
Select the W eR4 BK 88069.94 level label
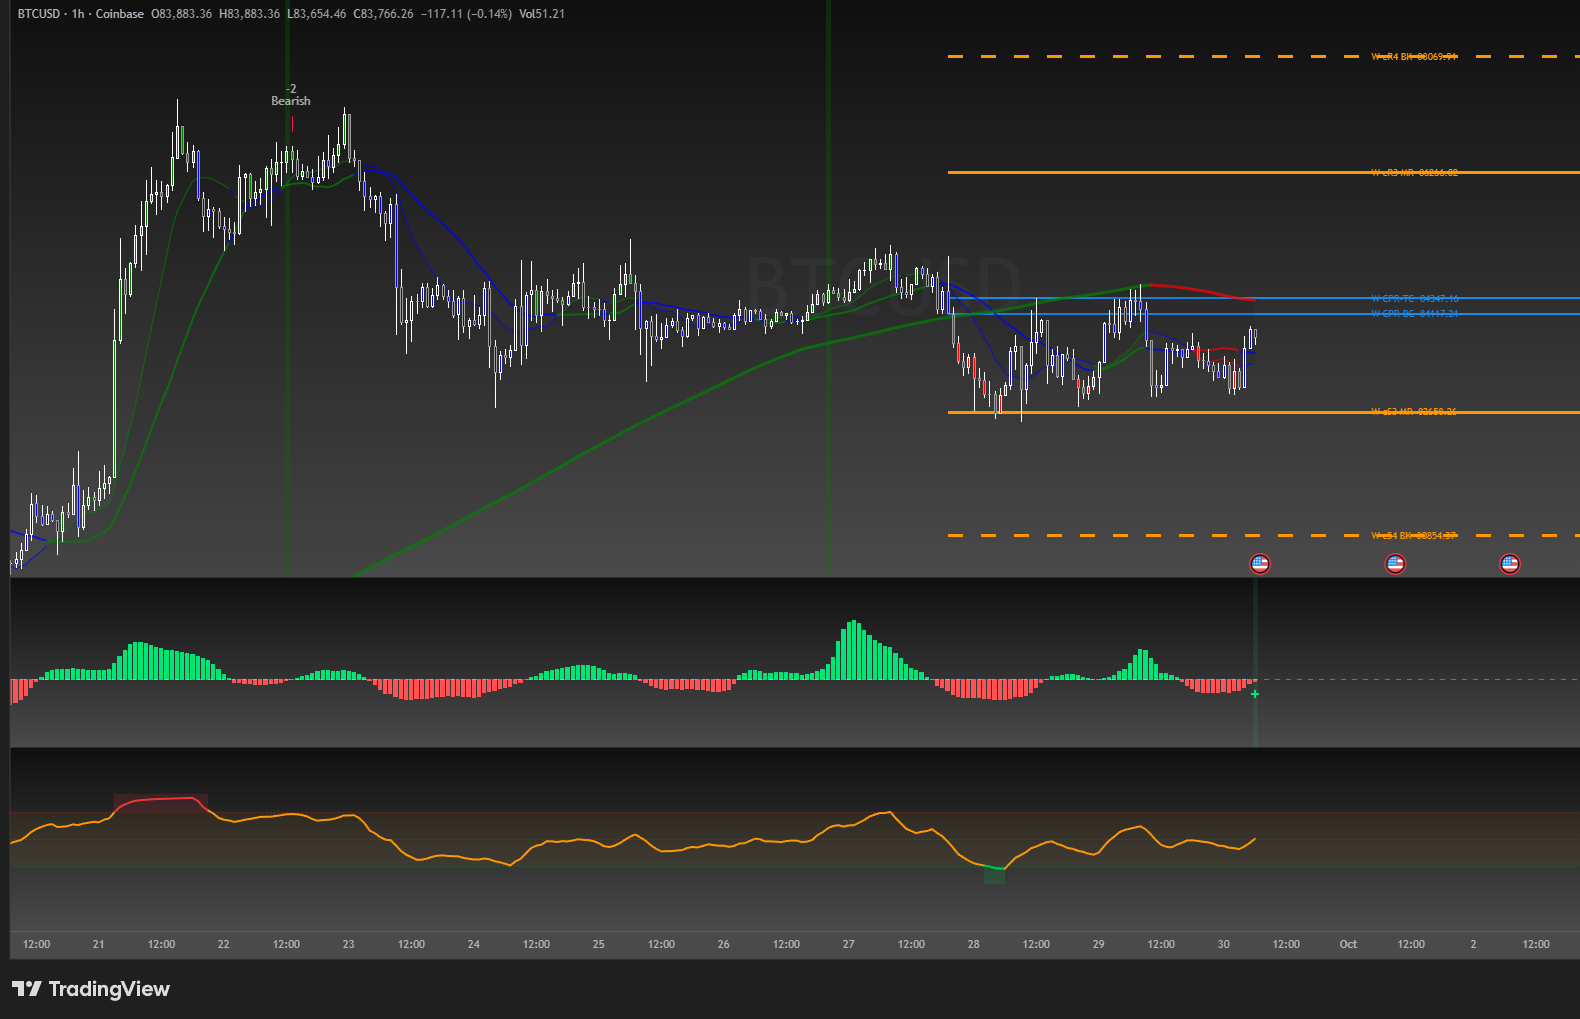tap(1414, 57)
